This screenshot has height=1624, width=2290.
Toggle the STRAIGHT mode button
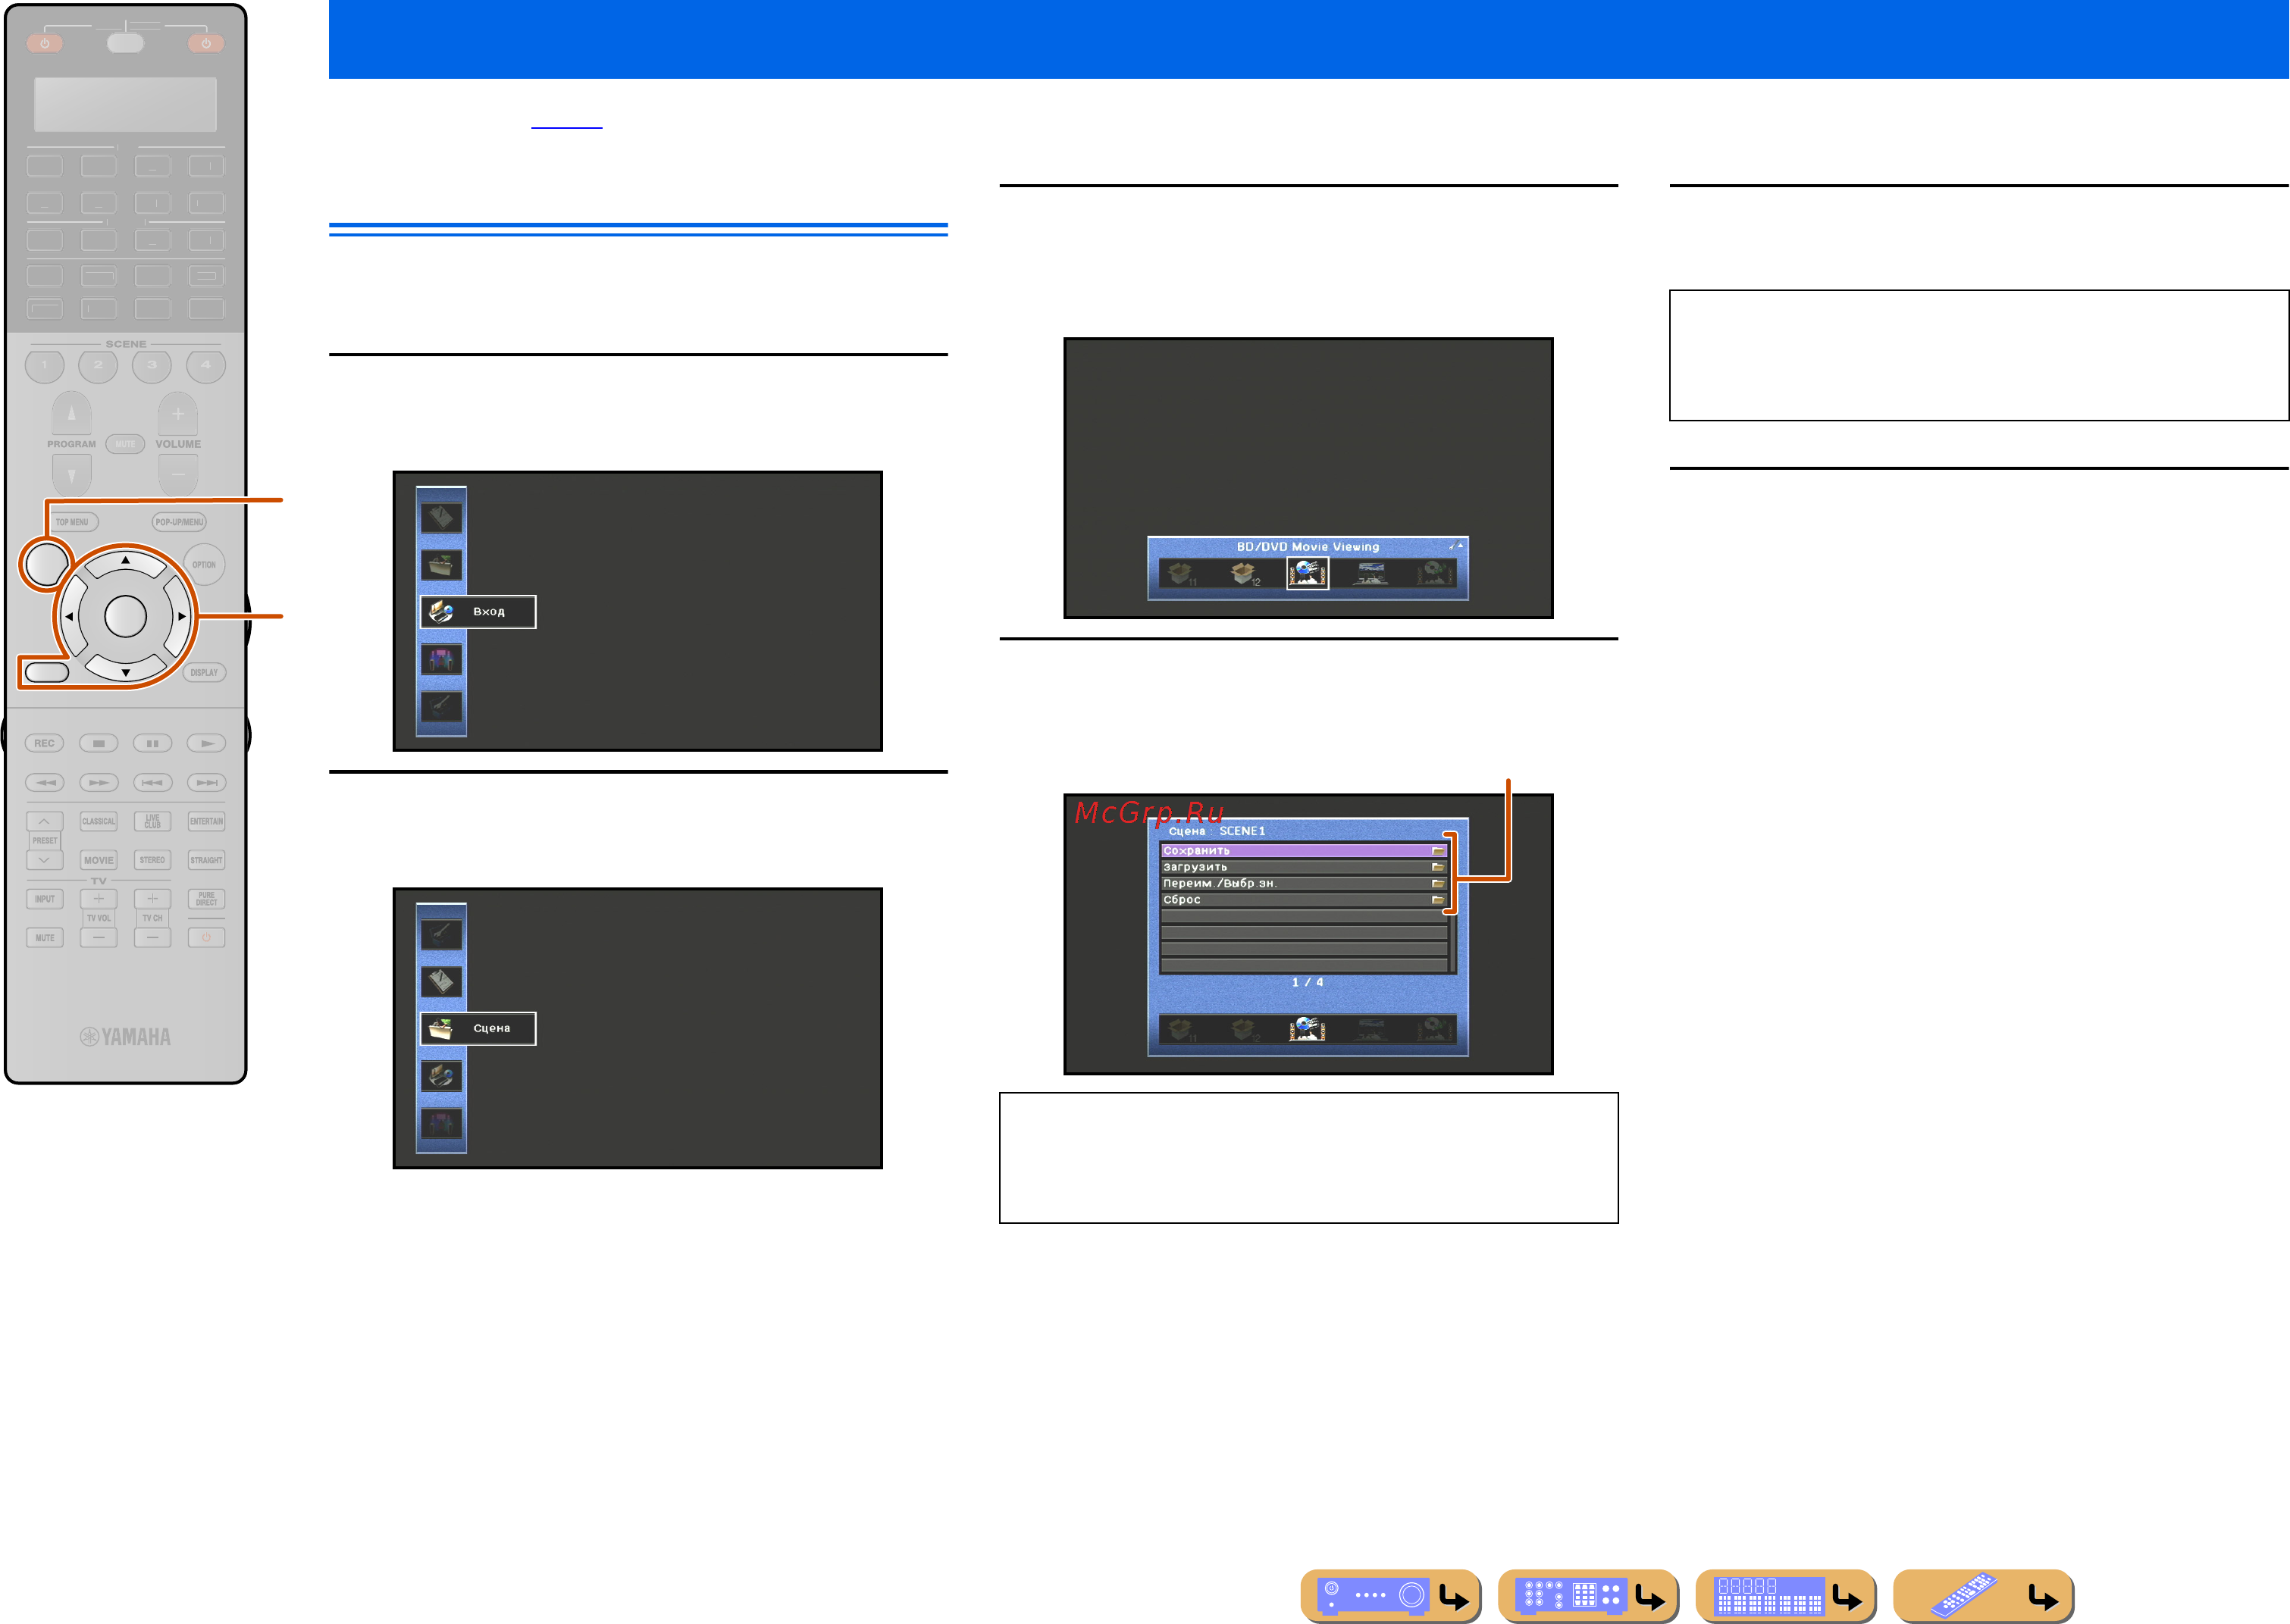click(x=206, y=860)
